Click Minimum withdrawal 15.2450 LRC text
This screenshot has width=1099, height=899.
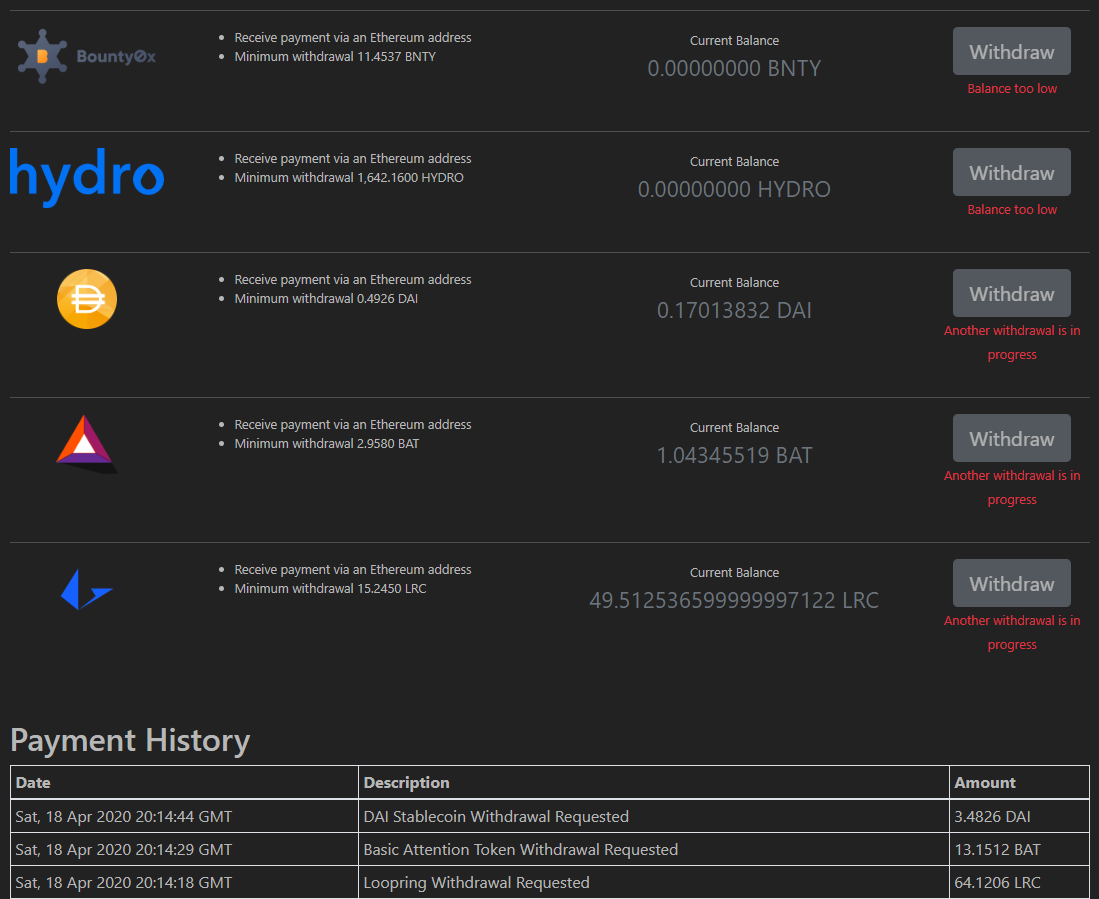point(330,589)
